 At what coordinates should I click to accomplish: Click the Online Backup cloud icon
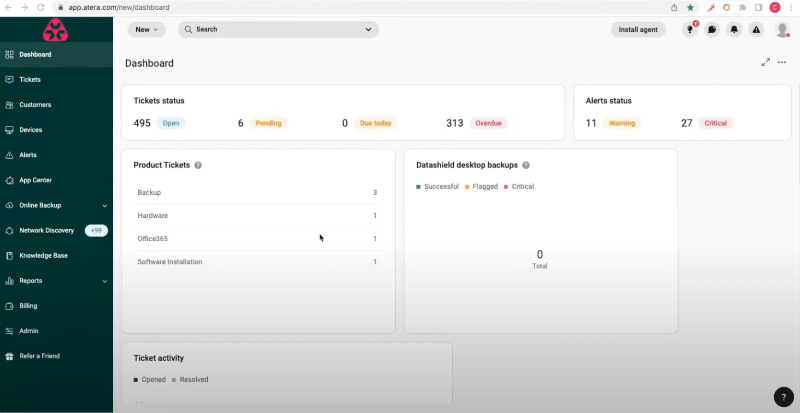9,205
